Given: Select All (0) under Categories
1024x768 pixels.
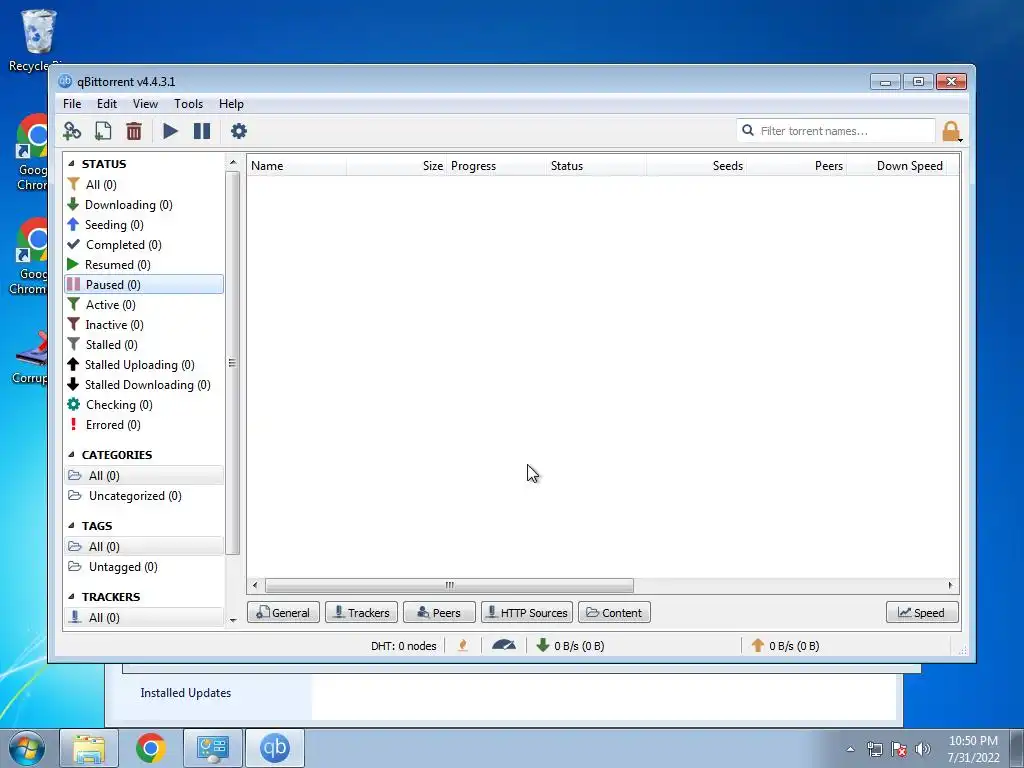Looking at the screenshot, I should coord(144,475).
